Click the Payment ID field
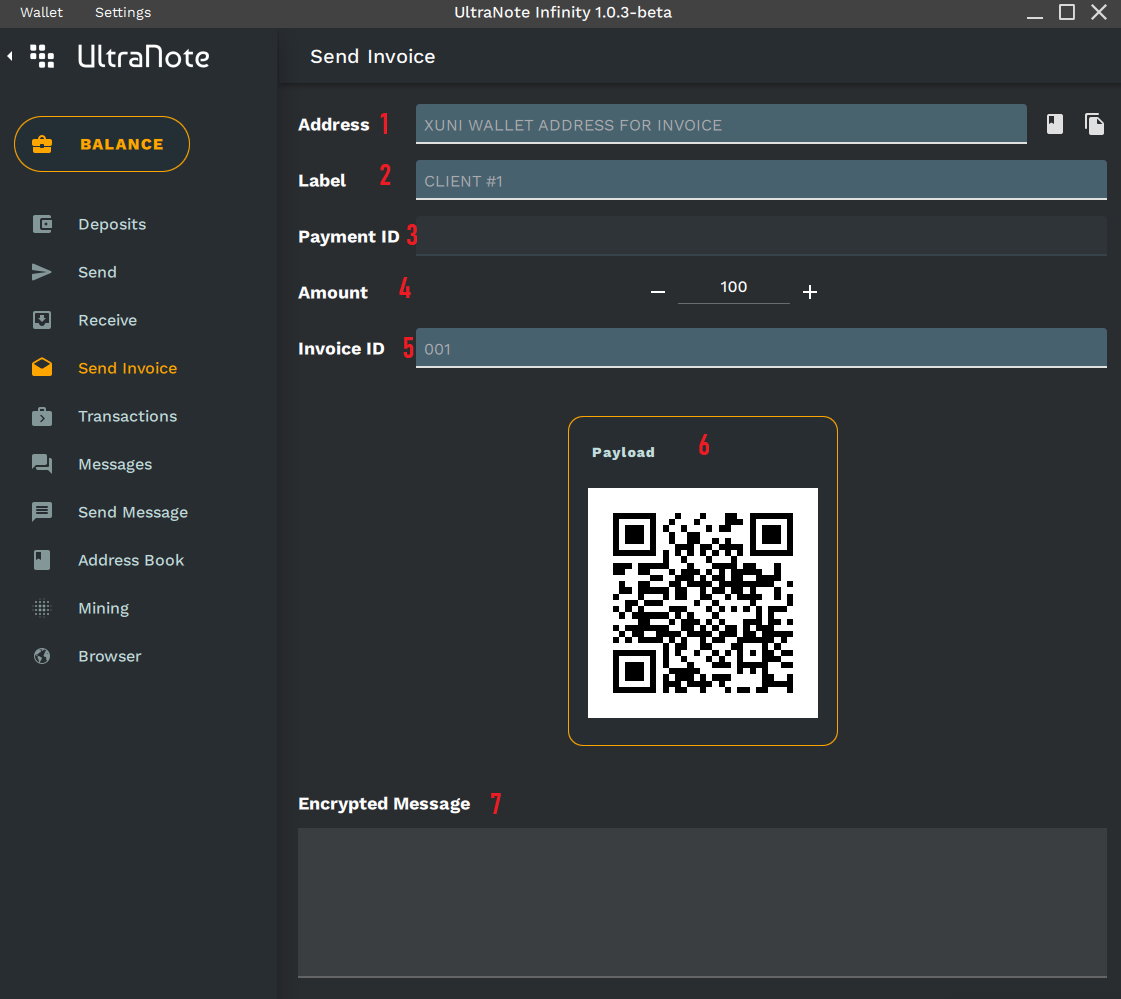The height and width of the screenshot is (999, 1121). (x=761, y=236)
